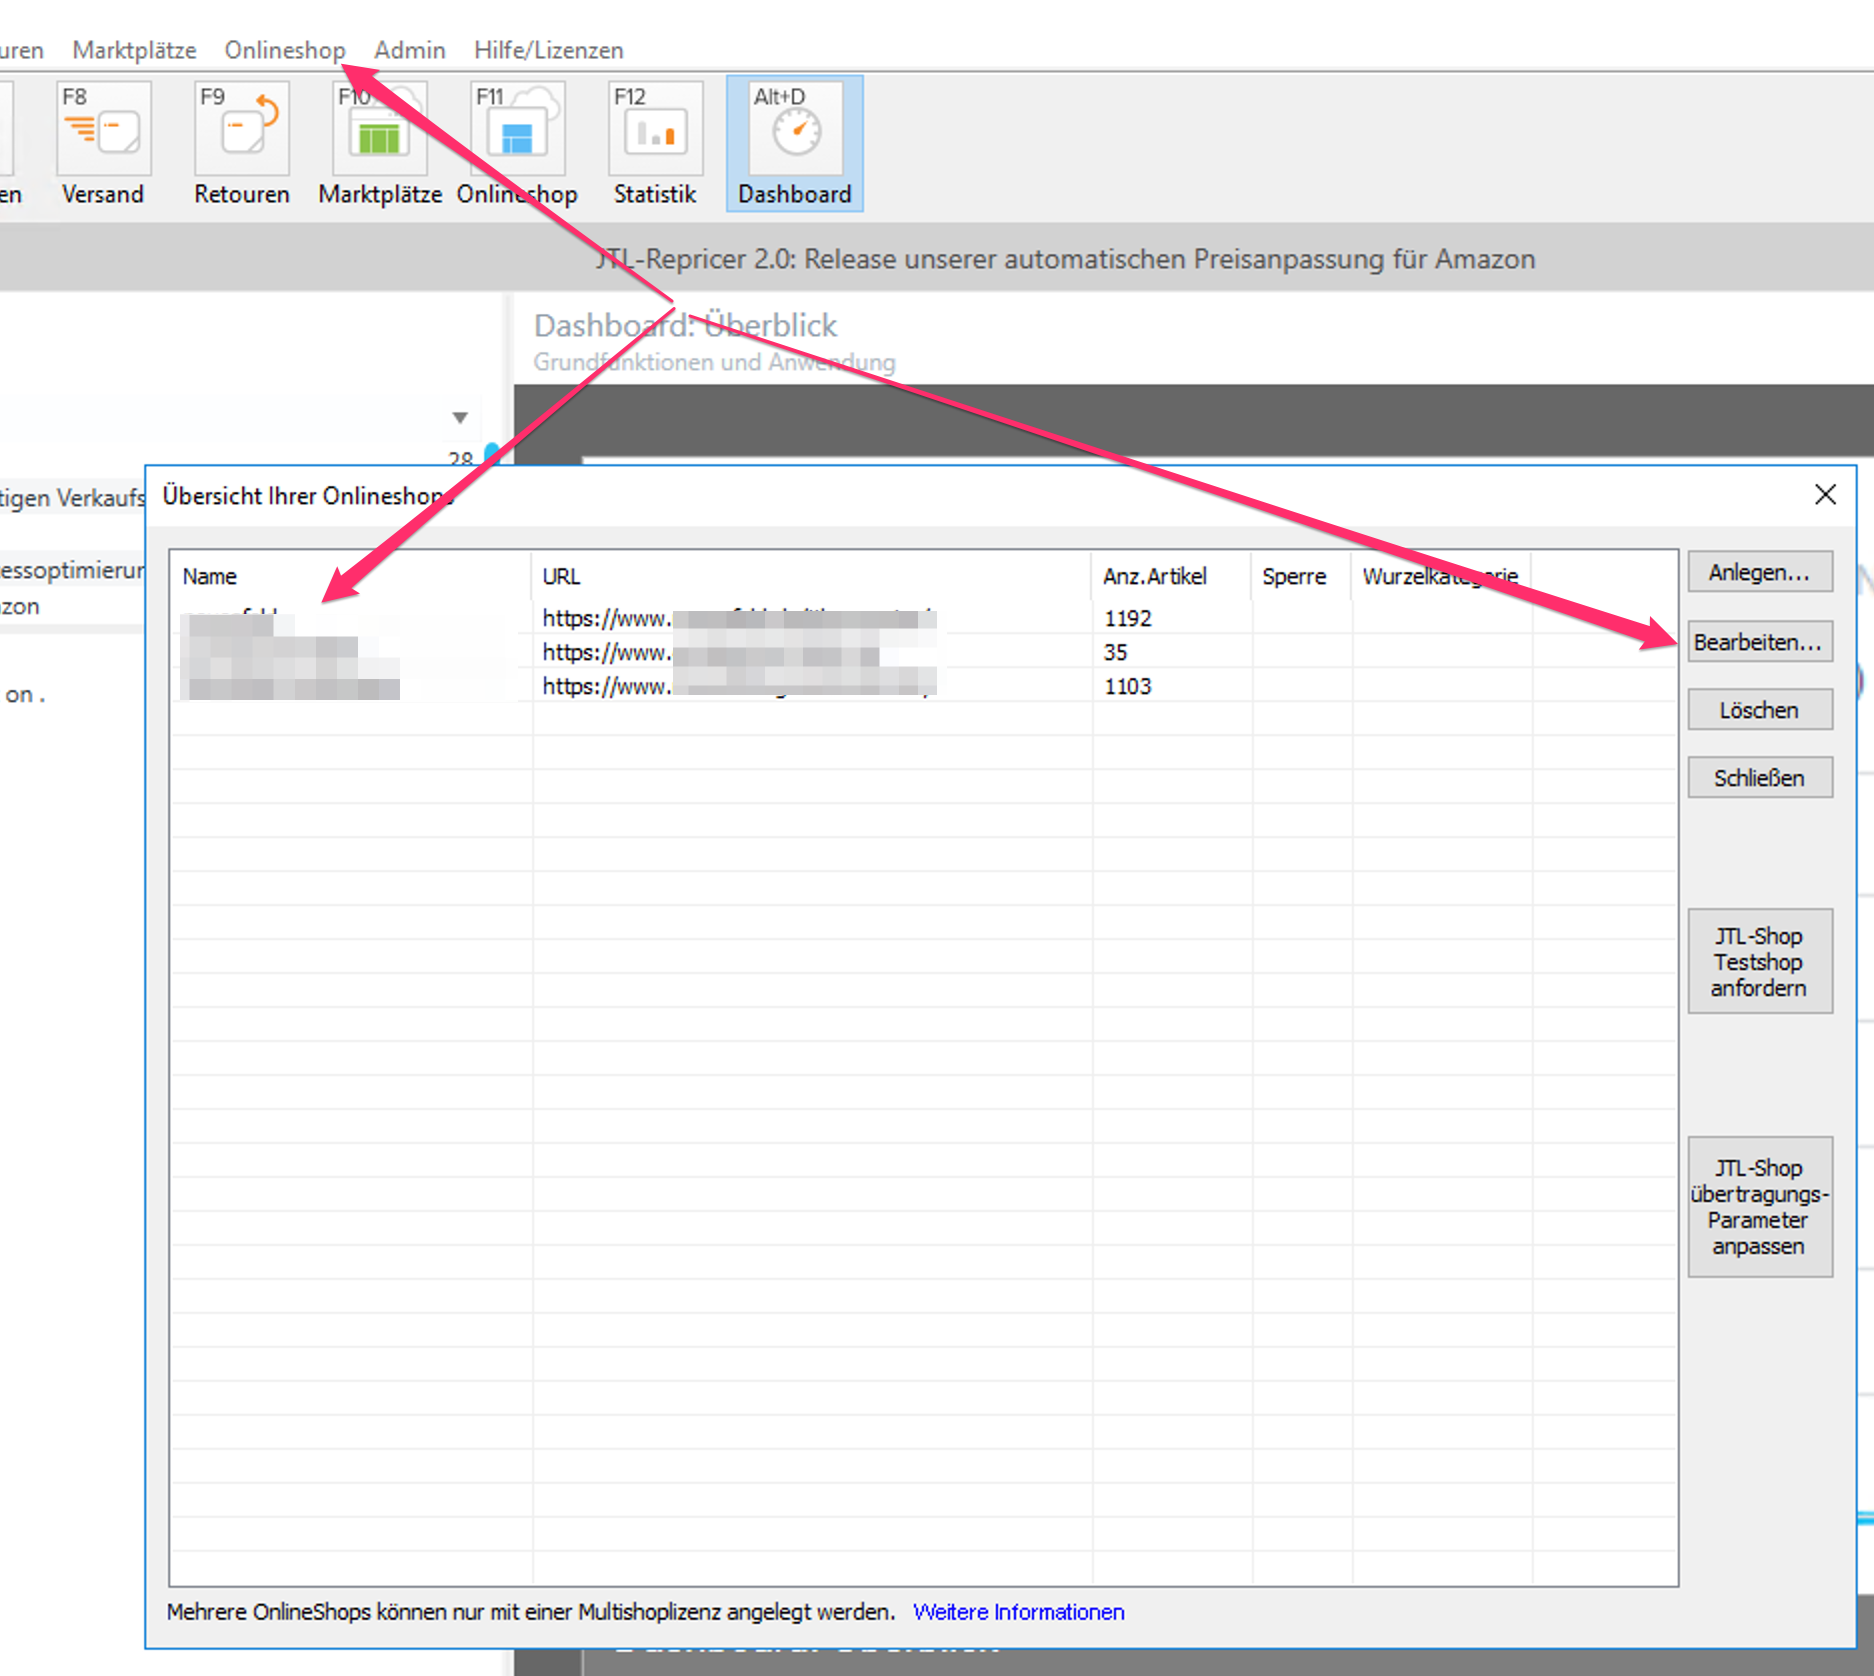Sort by the Name column header
Screen dimensions: 1874x1676
click(350, 576)
